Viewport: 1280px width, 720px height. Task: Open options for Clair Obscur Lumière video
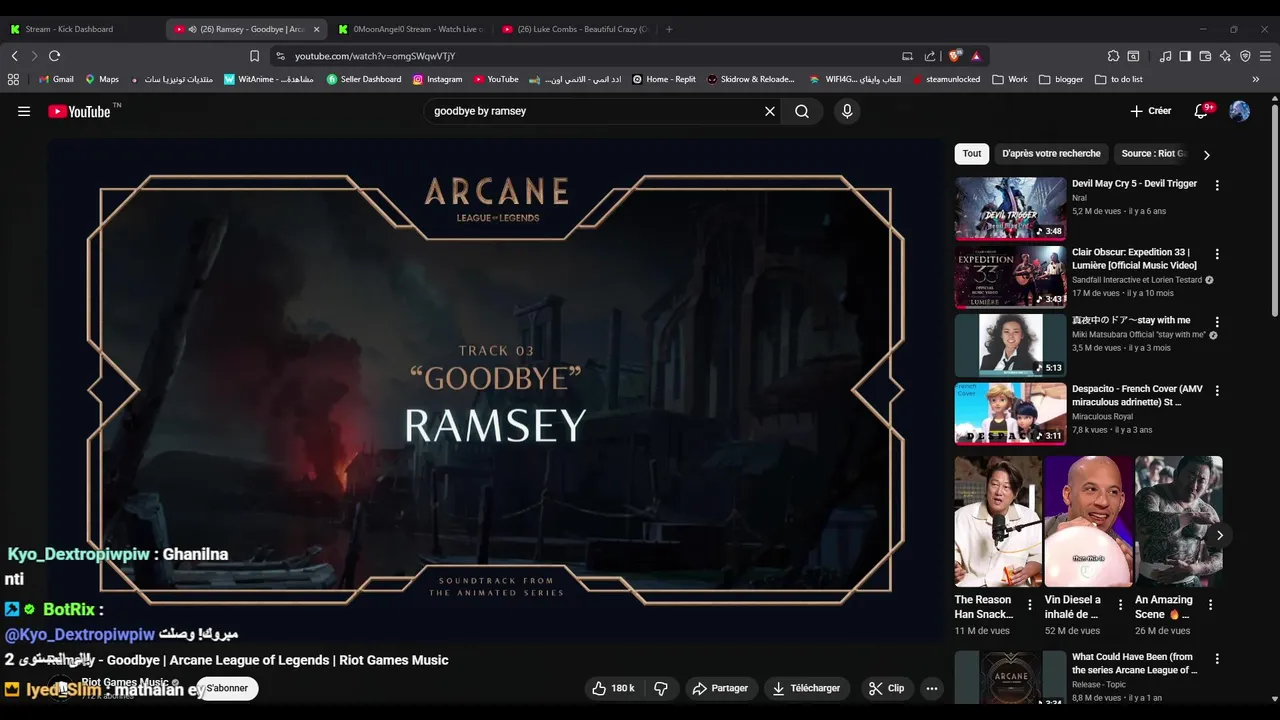pos(1217,254)
